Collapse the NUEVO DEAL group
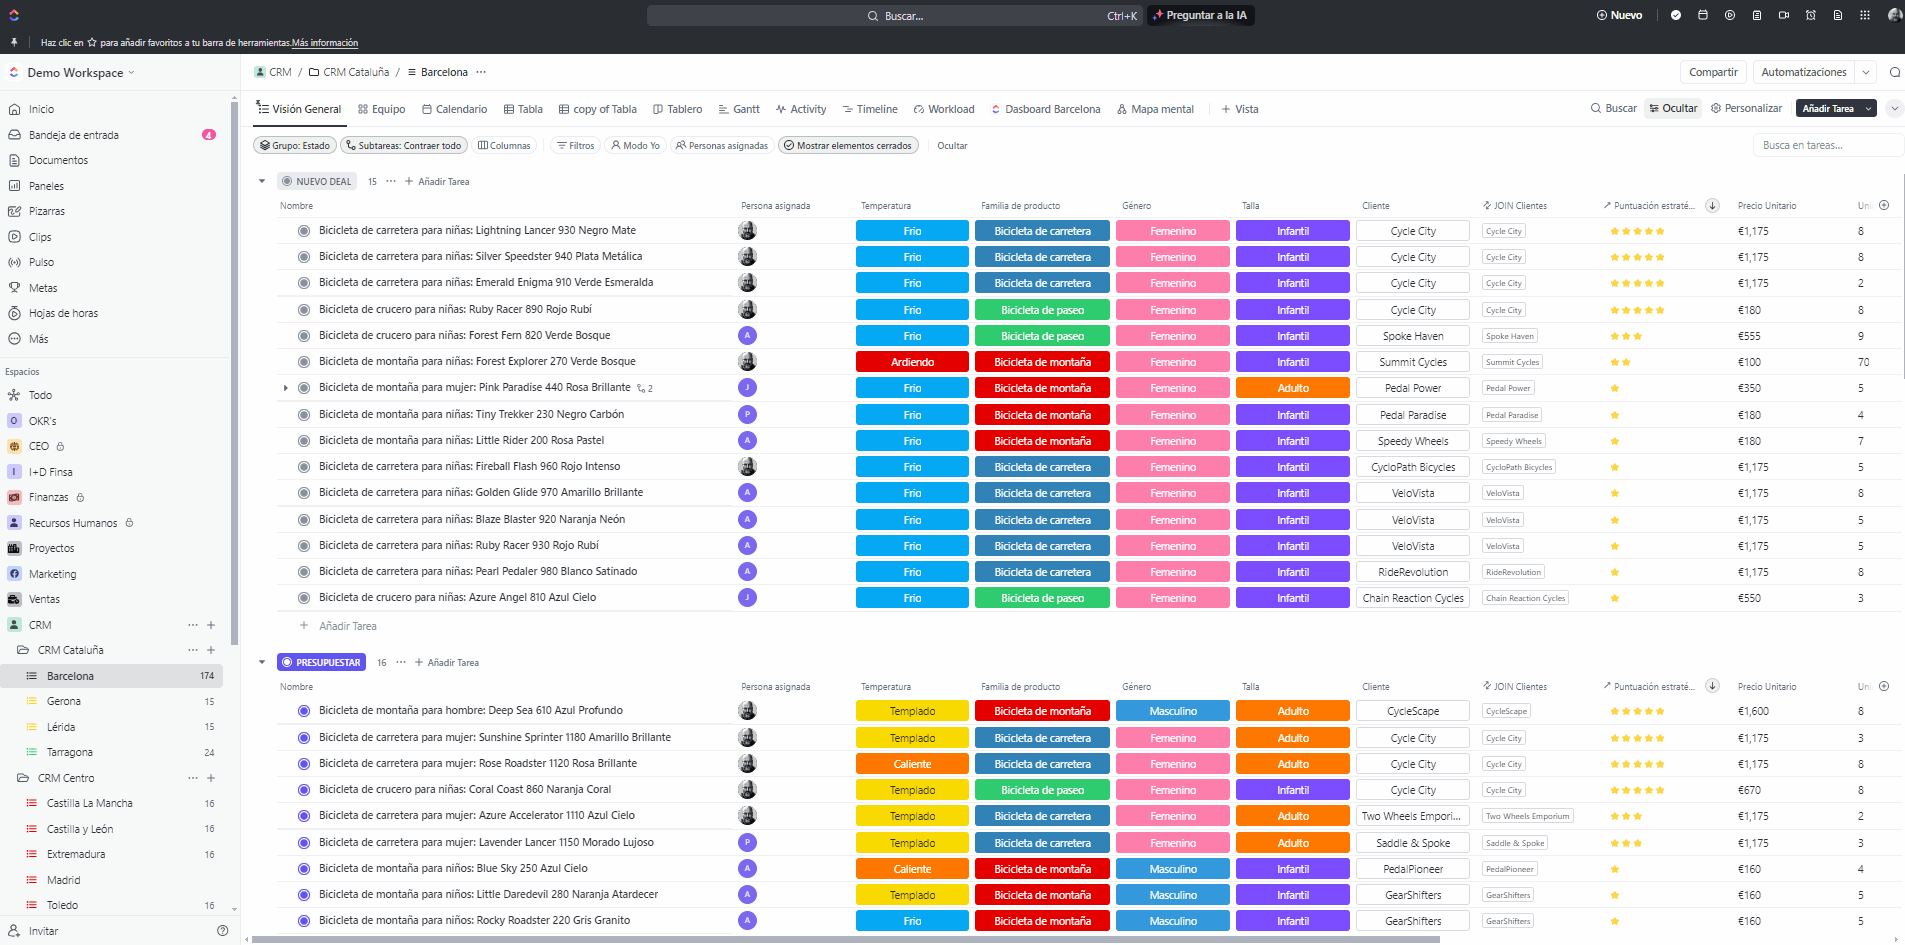Image resolution: width=1905 pixels, height=945 pixels. [x=262, y=182]
